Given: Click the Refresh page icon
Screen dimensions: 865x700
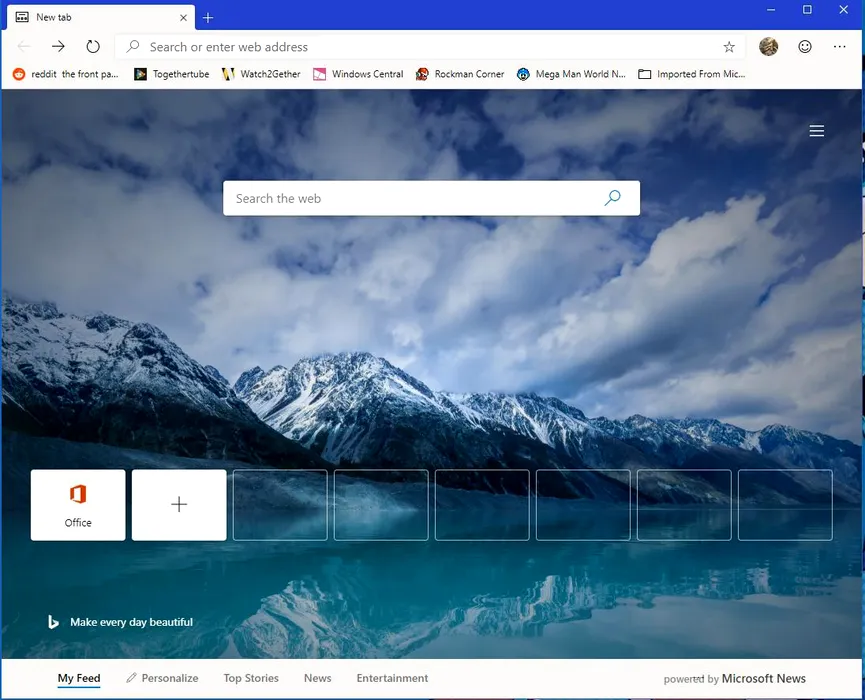Looking at the screenshot, I should pyautogui.click(x=93, y=47).
